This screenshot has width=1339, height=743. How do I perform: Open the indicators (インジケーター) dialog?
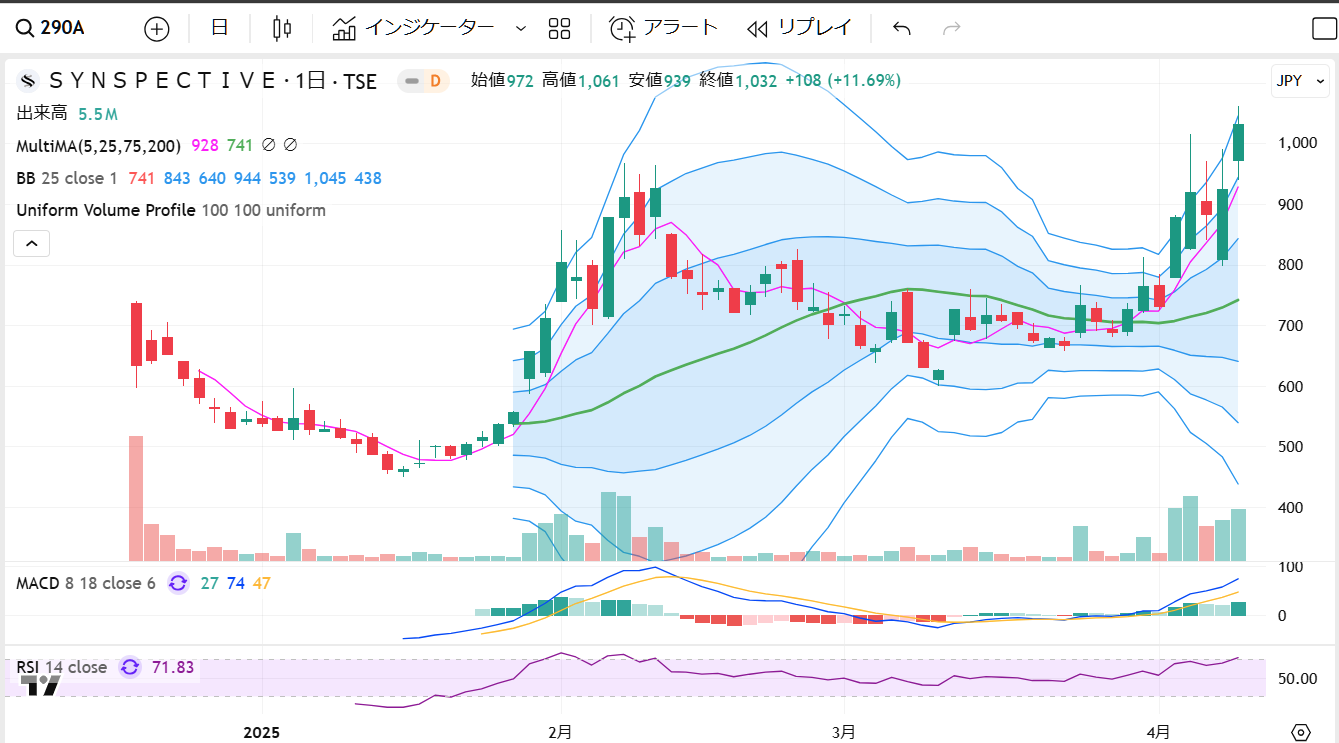[414, 28]
